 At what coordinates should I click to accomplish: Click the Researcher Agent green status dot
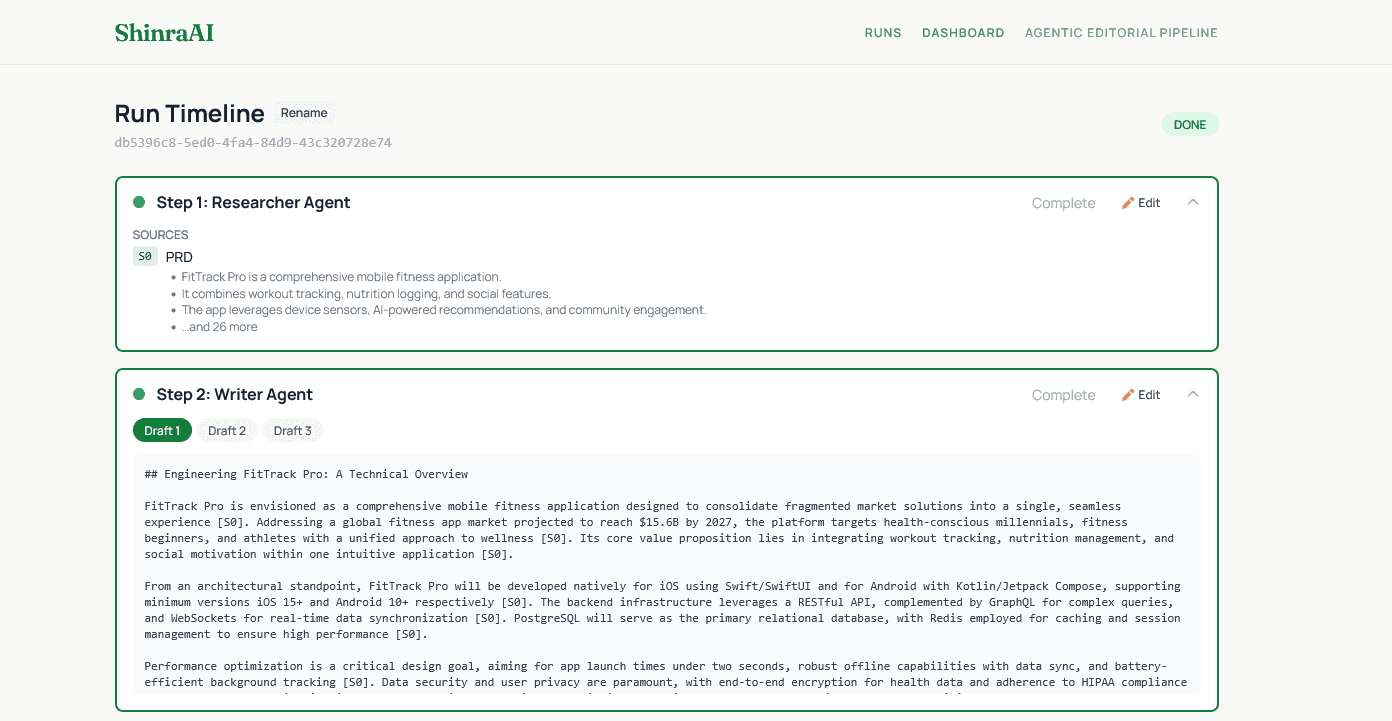(139, 202)
